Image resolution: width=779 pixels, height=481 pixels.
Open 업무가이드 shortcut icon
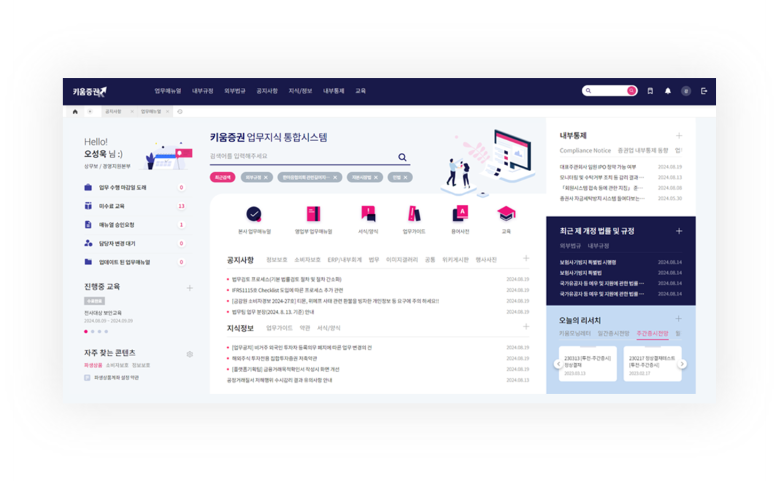pos(414,214)
